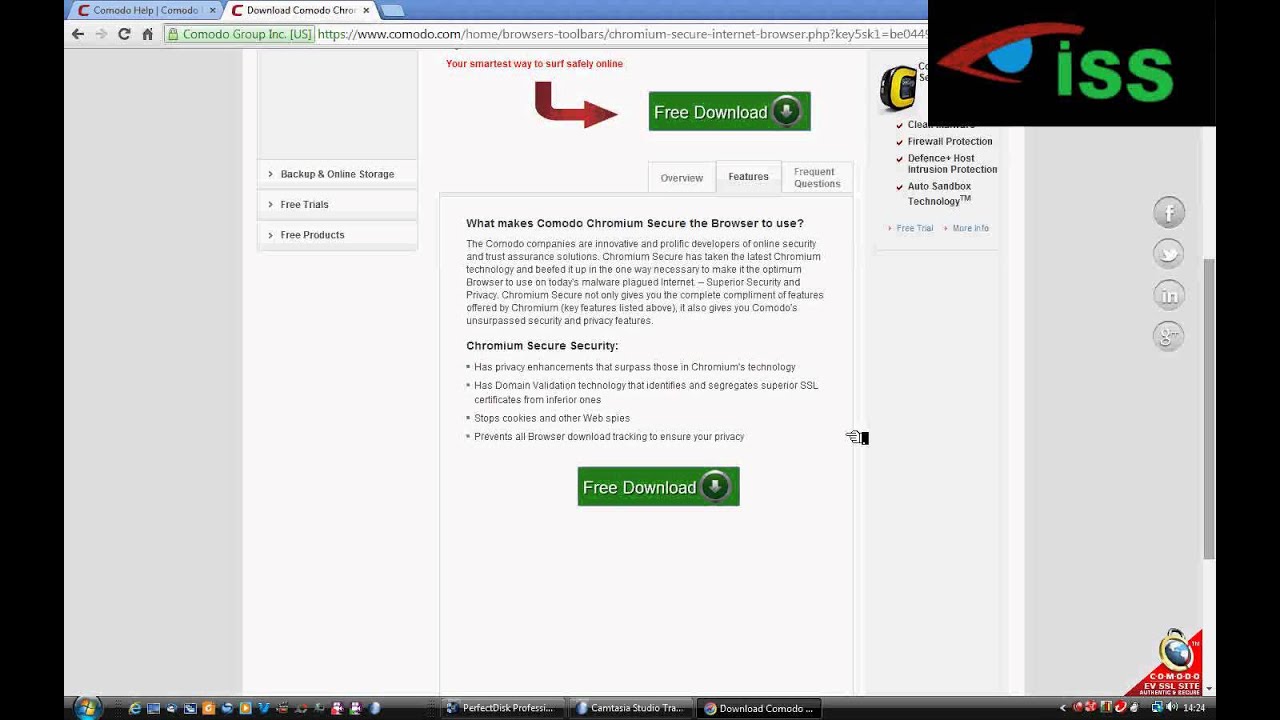Screen dimensions: 1280x720
Task: Click the blue V quick launch icon
Action: (264, 708)
